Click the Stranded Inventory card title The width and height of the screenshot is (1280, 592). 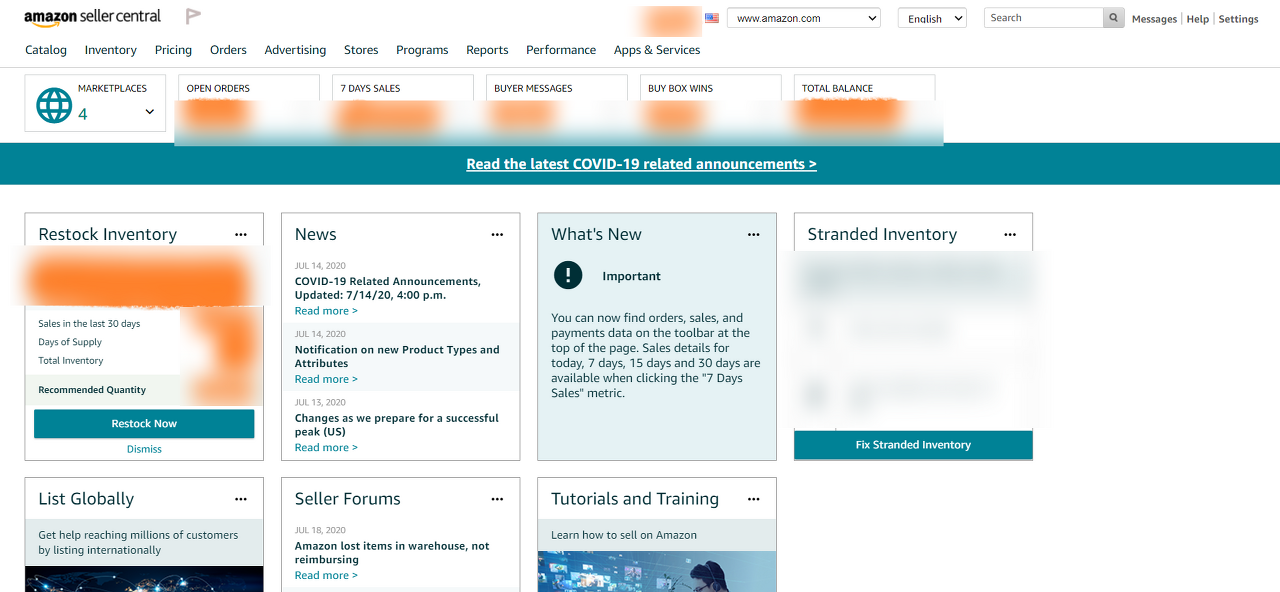click(x=882, y=234)
